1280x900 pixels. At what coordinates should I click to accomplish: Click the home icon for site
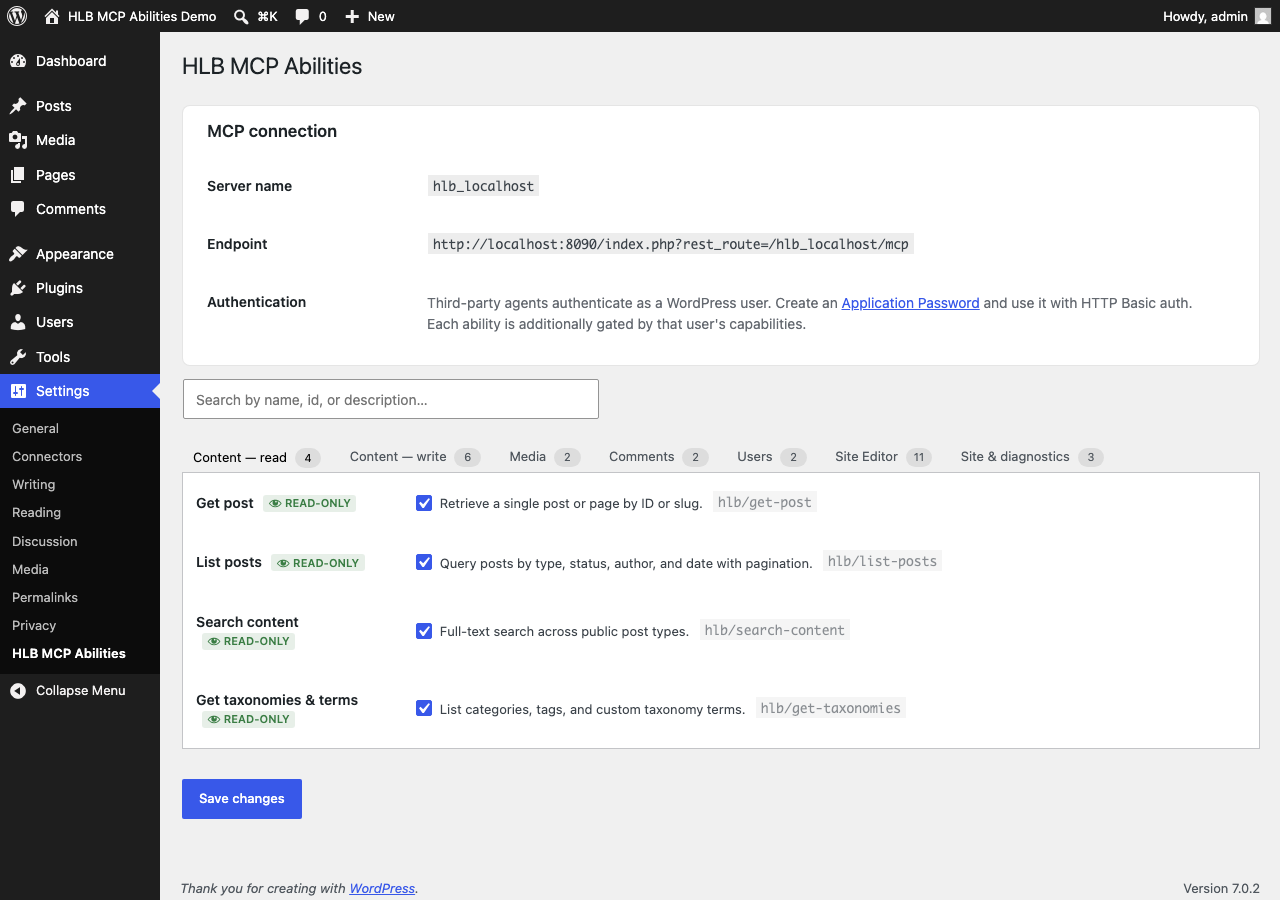(52, 16)
